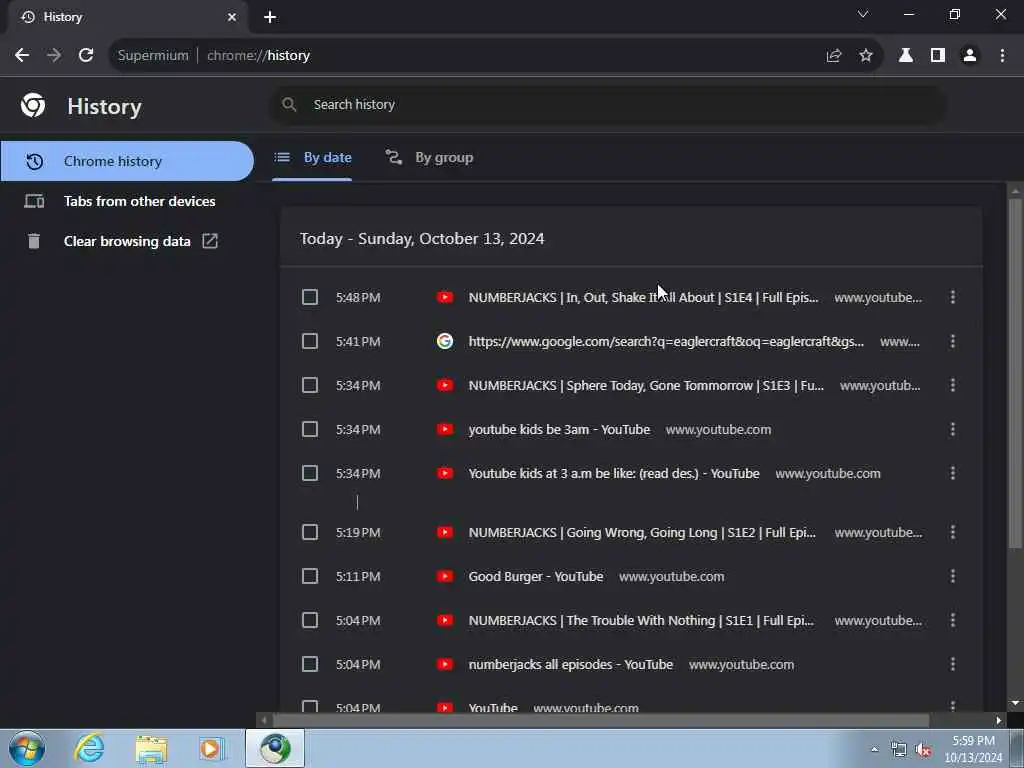Open actions menu for Youtube kids at 3 a.m
The image size is (1024, 768).
(953, 473)
